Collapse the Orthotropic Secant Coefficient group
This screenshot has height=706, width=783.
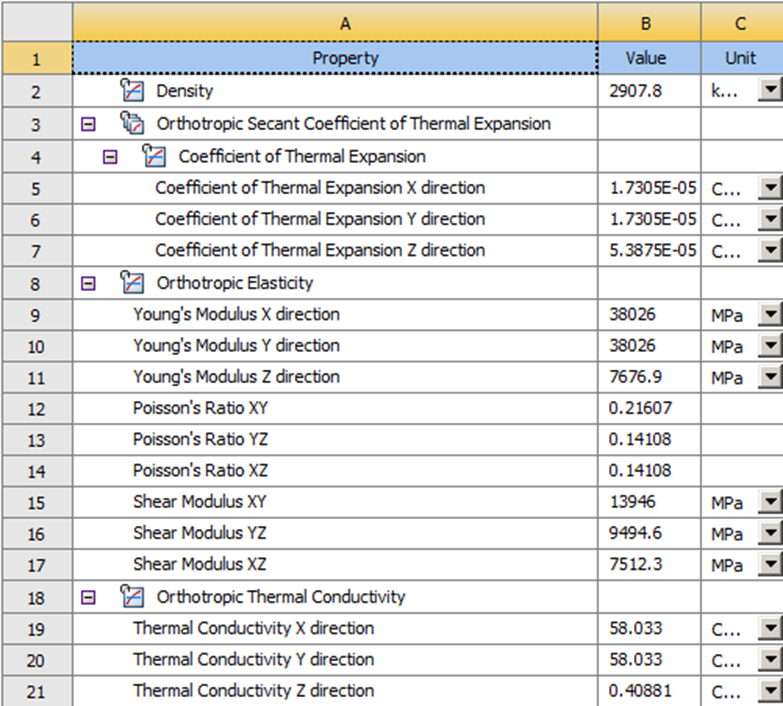[88, 124]
